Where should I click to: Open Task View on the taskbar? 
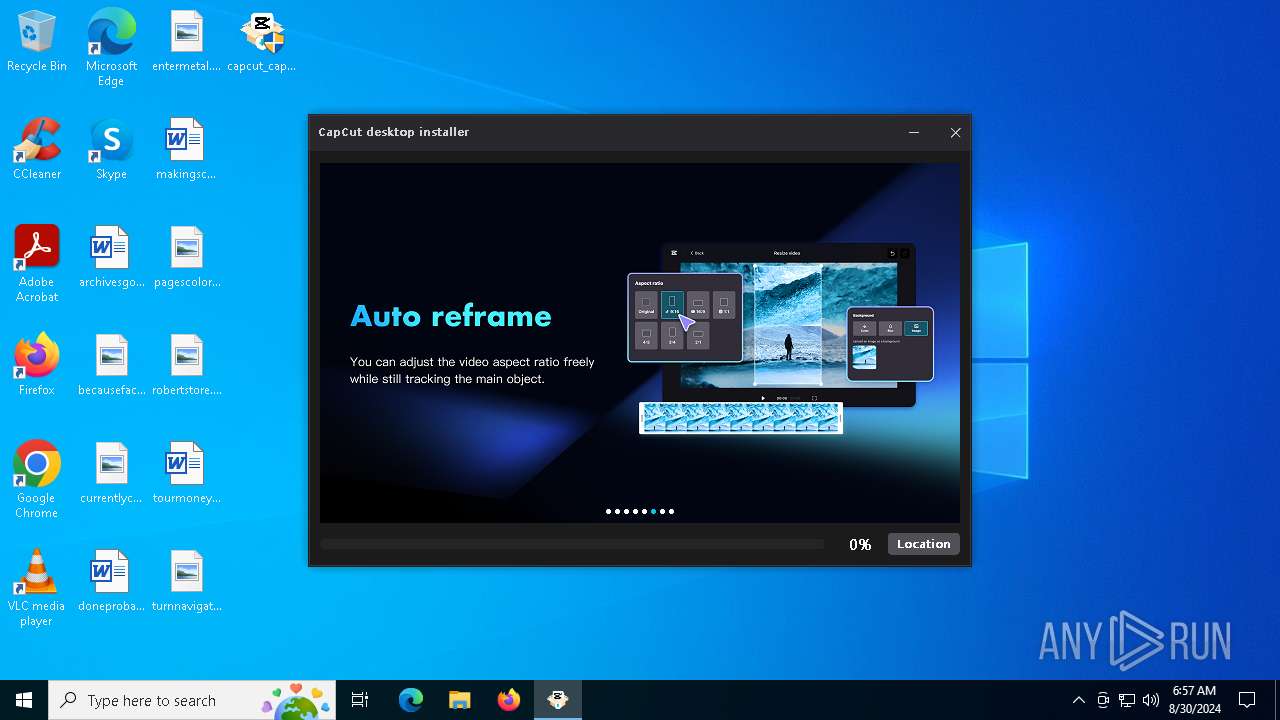click(360, 700)
